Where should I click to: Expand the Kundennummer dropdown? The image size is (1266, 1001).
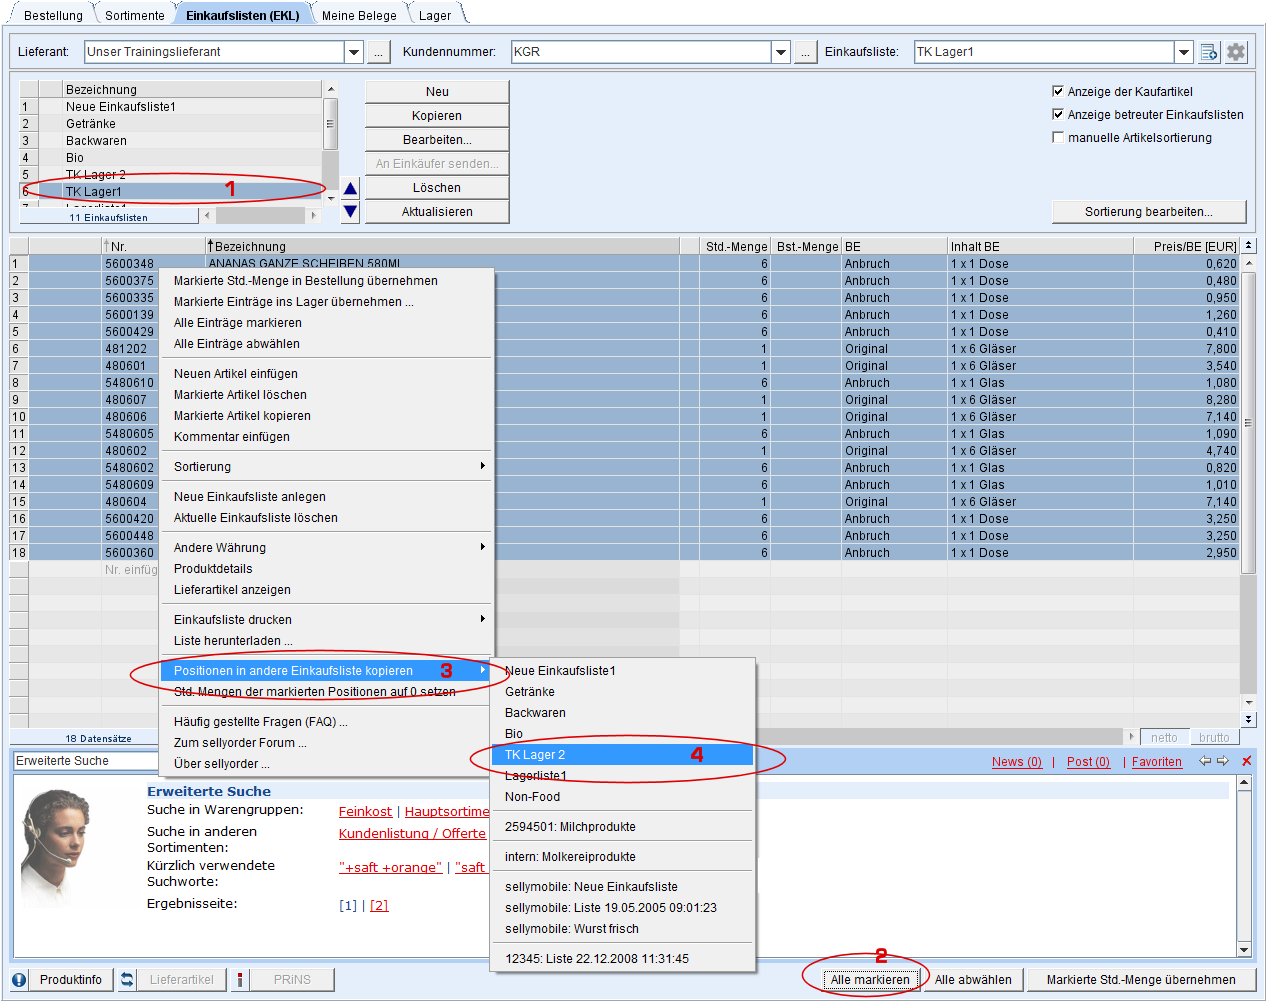click(781, 52)
